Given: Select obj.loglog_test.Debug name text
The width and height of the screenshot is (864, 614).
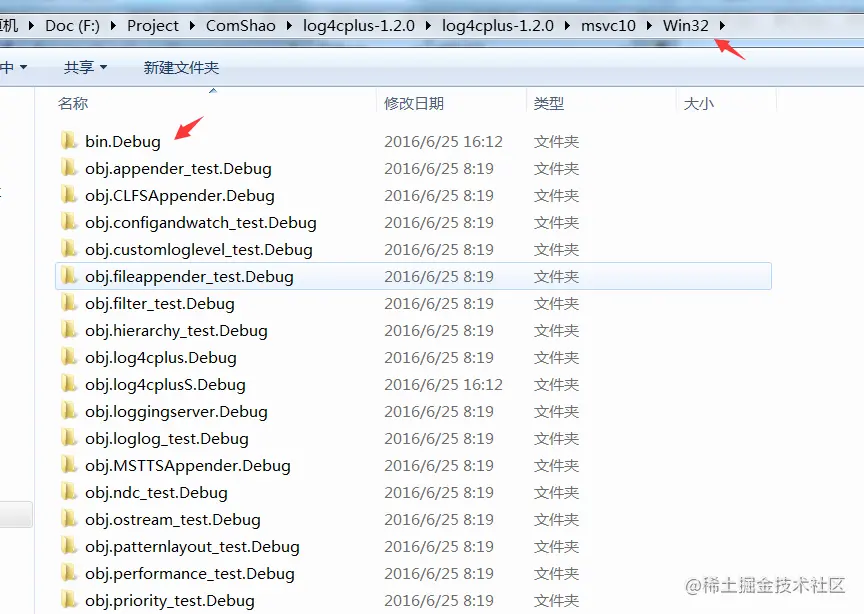Looking at the screenshot, I should coord(166,439).
